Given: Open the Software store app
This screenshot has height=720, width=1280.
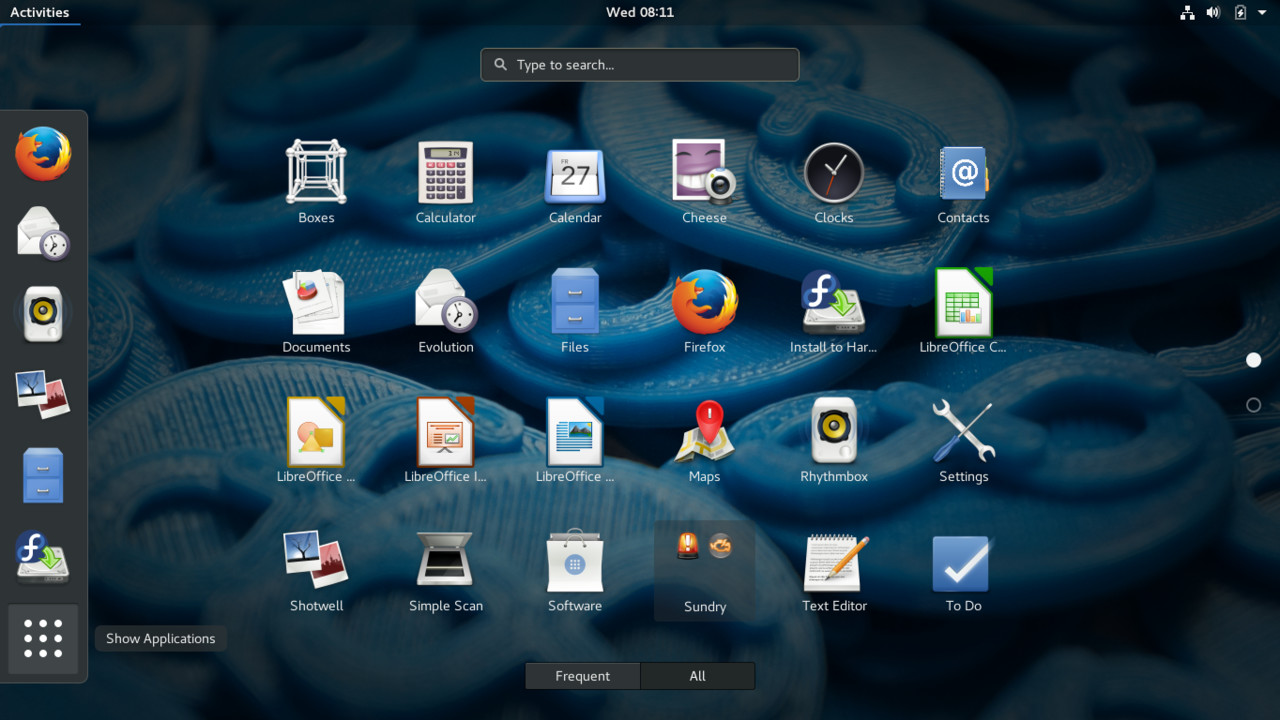Looking at the screenshot, I should (x=575, y=570).
